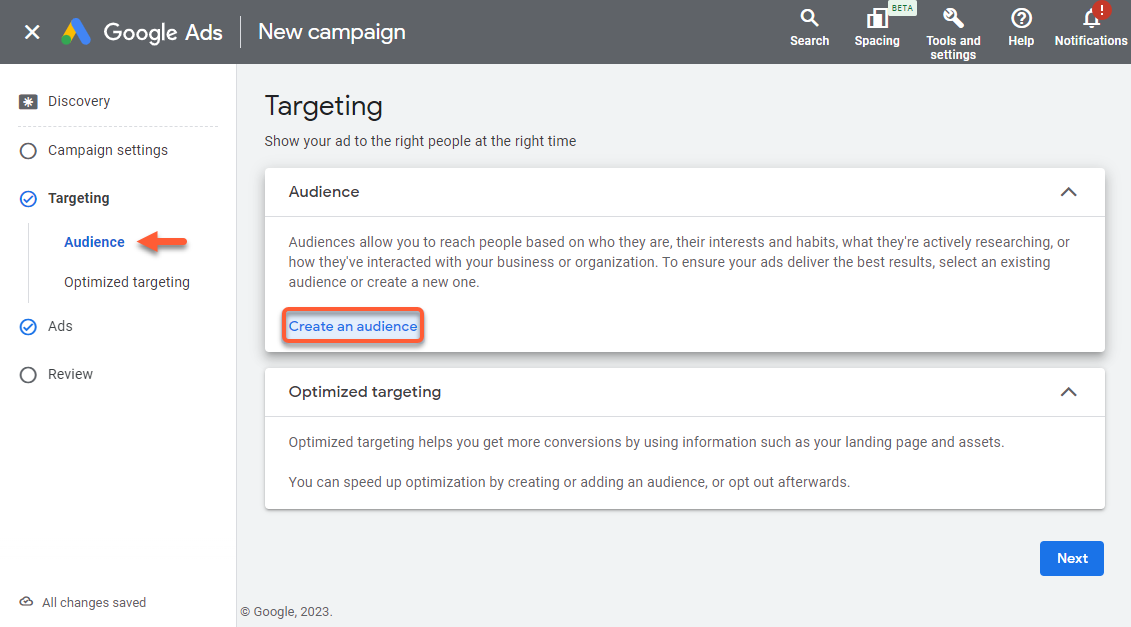The width and height of the screenshot is (1131, 627).
Task: Close the new campaign with X
Action: (x=32, y=32)
